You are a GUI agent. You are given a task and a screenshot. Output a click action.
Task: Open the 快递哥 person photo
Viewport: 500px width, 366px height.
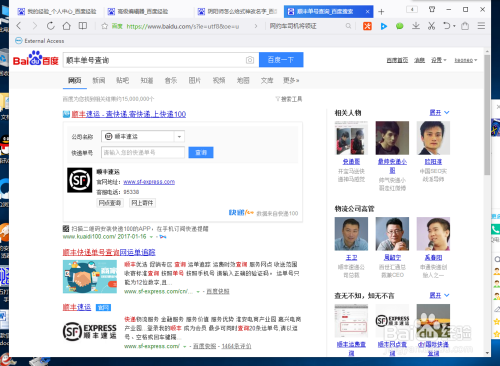(x=351, y=138)
